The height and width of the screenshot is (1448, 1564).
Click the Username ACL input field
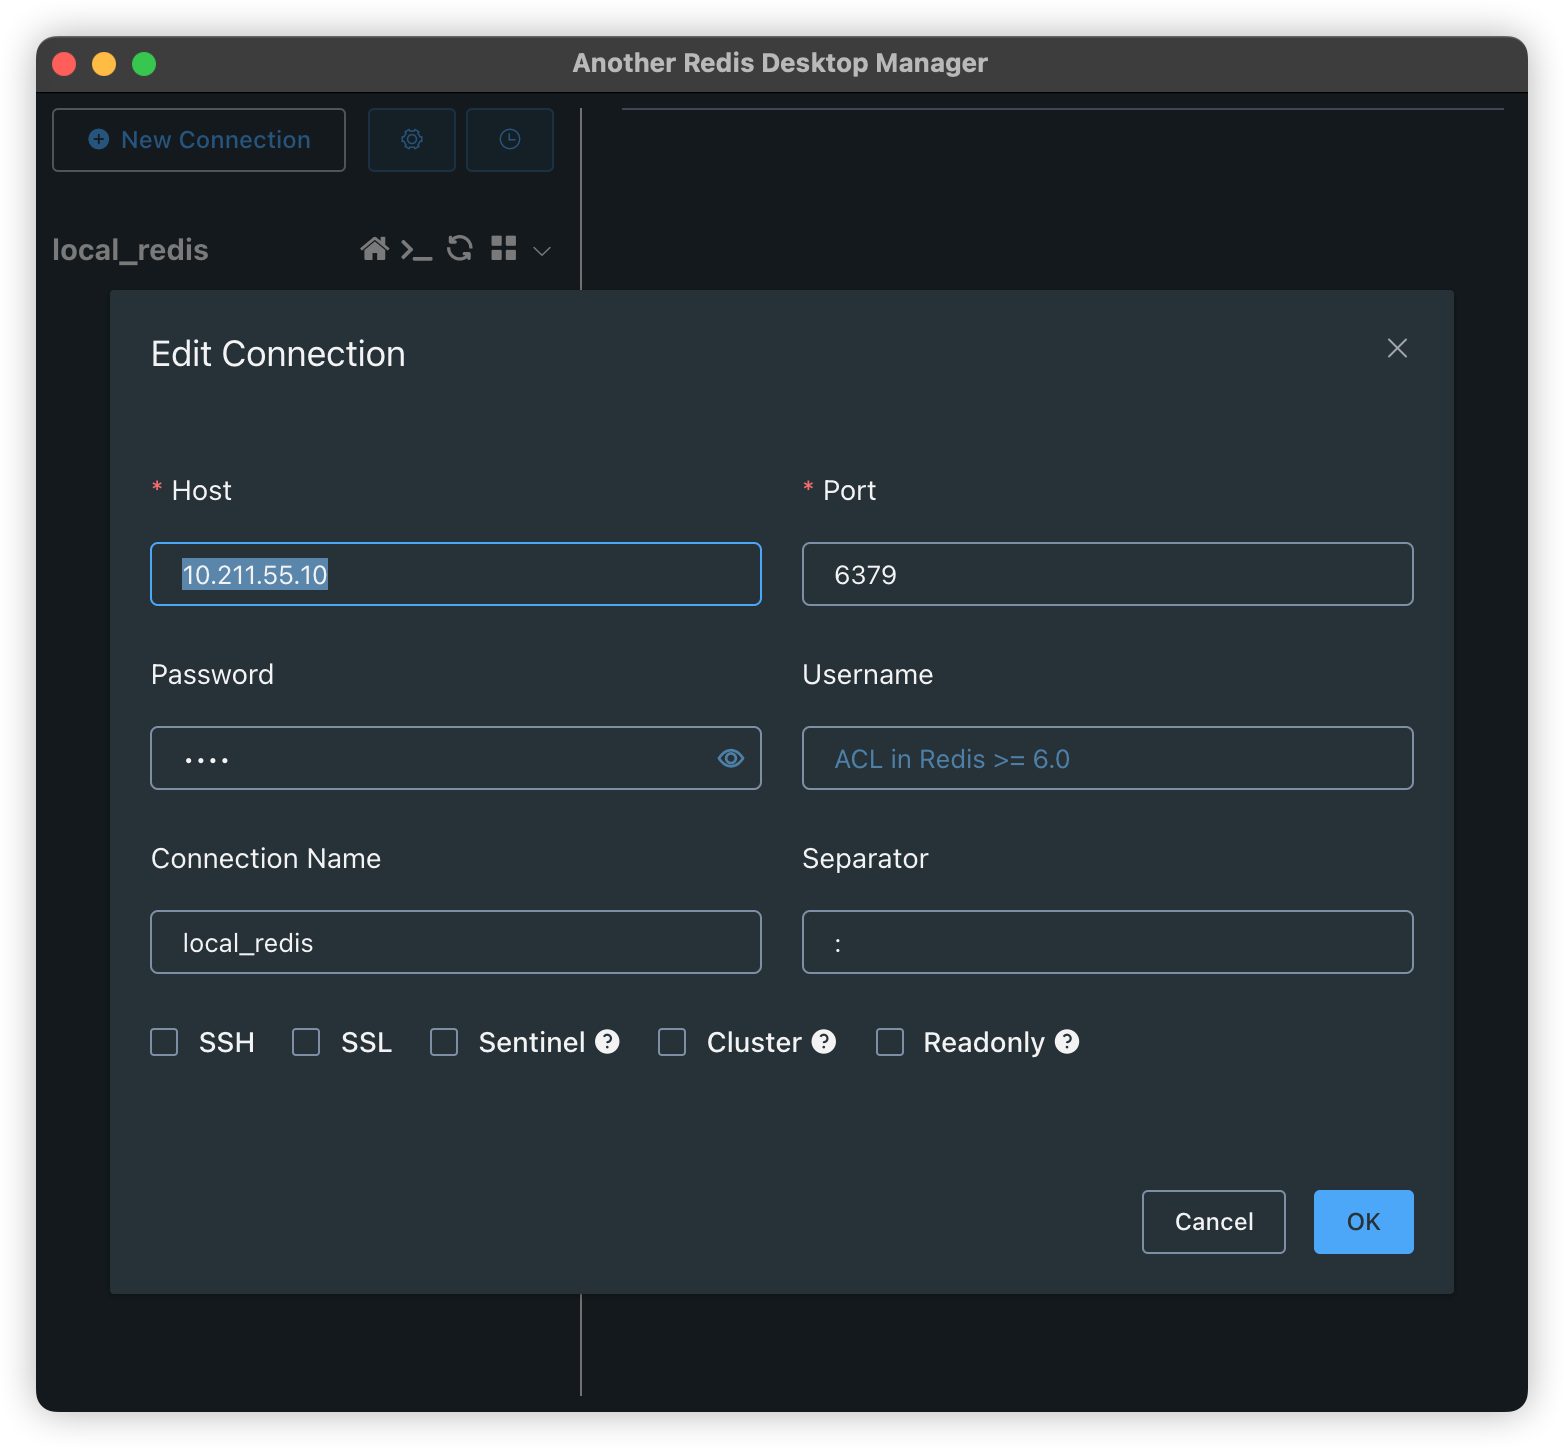(1108, 758)
